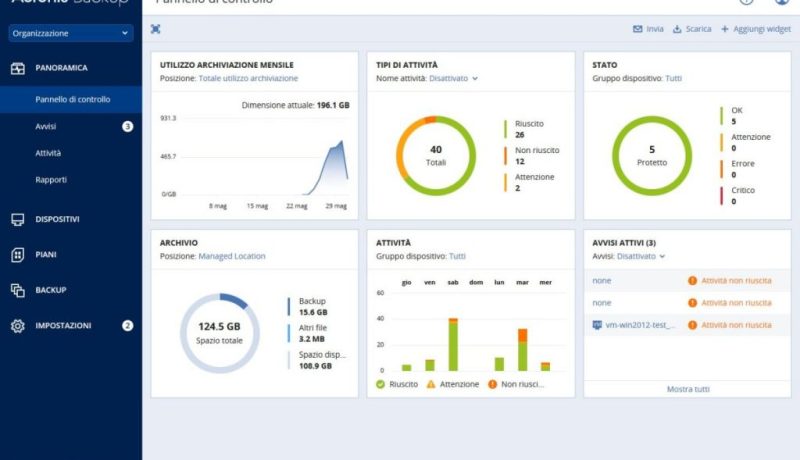Click the Avvisi badge showing 3
This screenshot has width=800, height=460.
(x=128, y=126)
